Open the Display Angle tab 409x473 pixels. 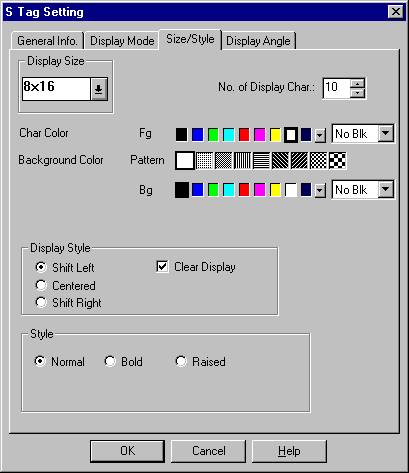tap(258, 41)
